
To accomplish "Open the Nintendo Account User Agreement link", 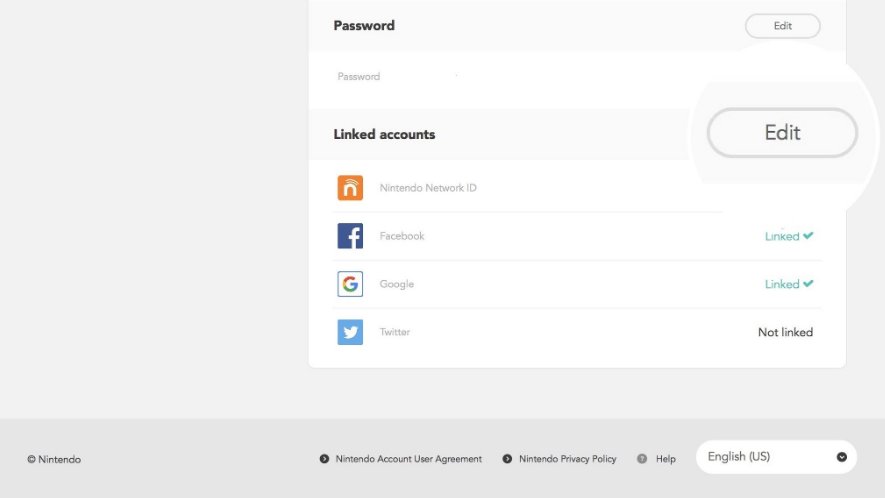I will [409, 459].
